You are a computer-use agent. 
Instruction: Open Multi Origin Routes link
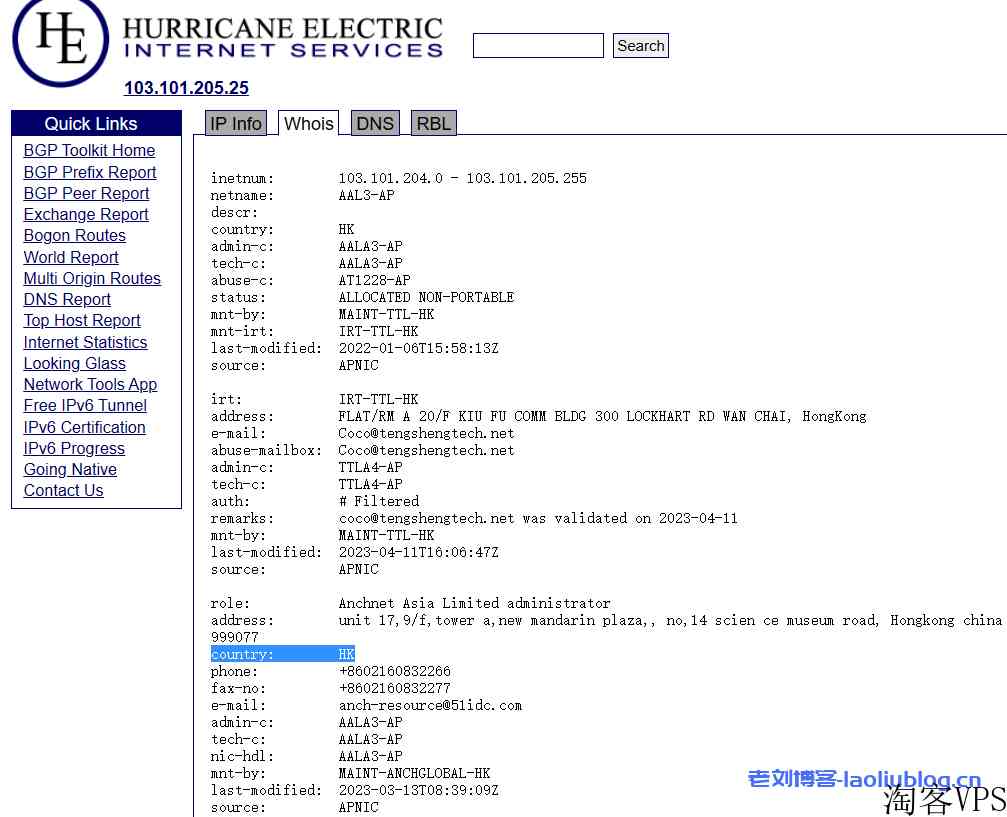tap(92, 278)
